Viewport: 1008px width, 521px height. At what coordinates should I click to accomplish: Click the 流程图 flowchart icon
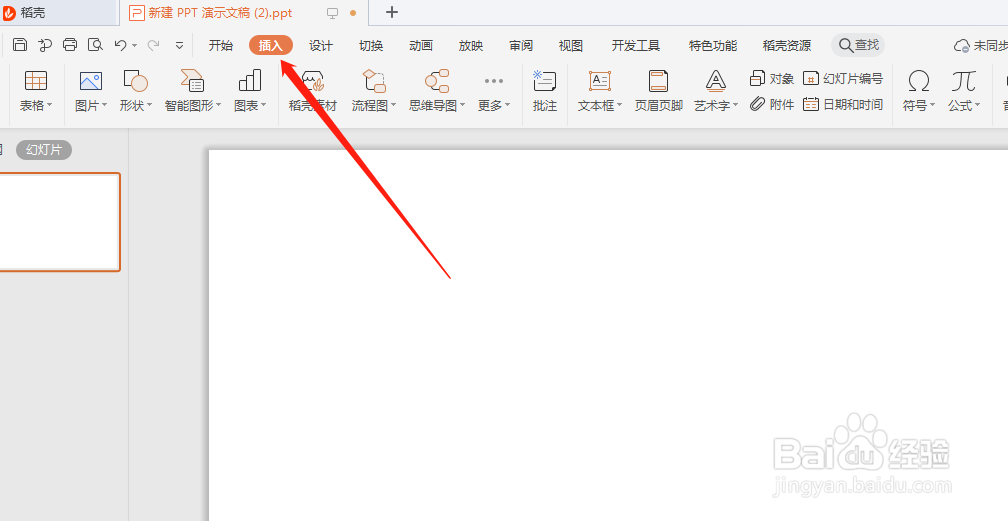tap(374, 81)
